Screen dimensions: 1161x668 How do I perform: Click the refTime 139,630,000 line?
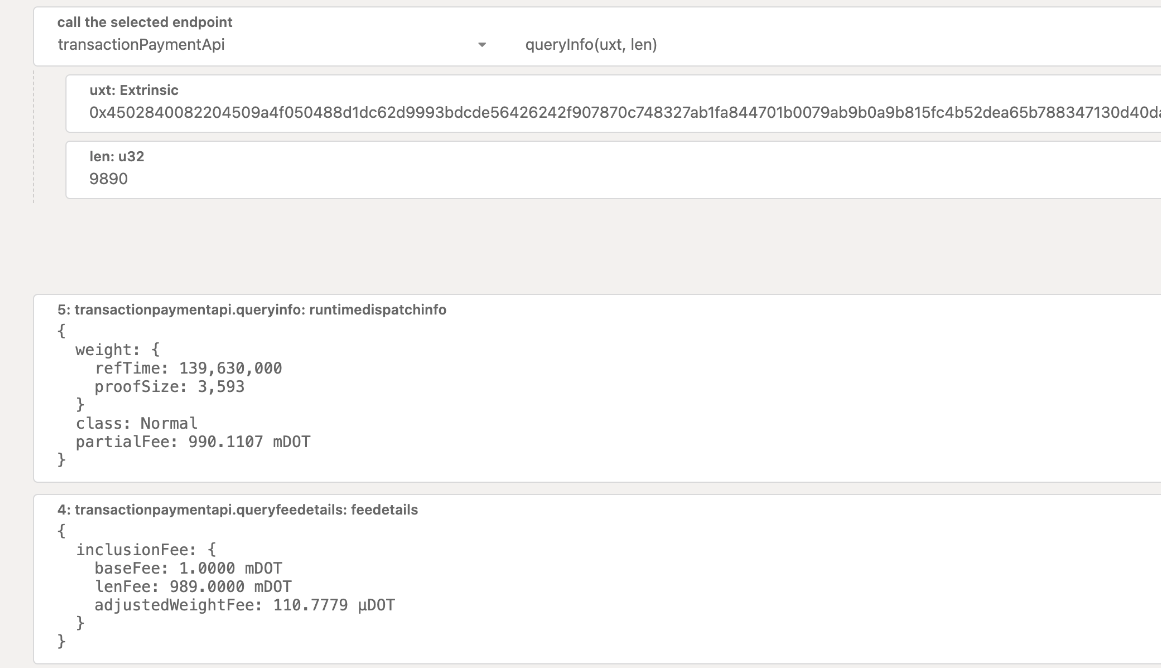pyautogui.click(x=188, y=368)
